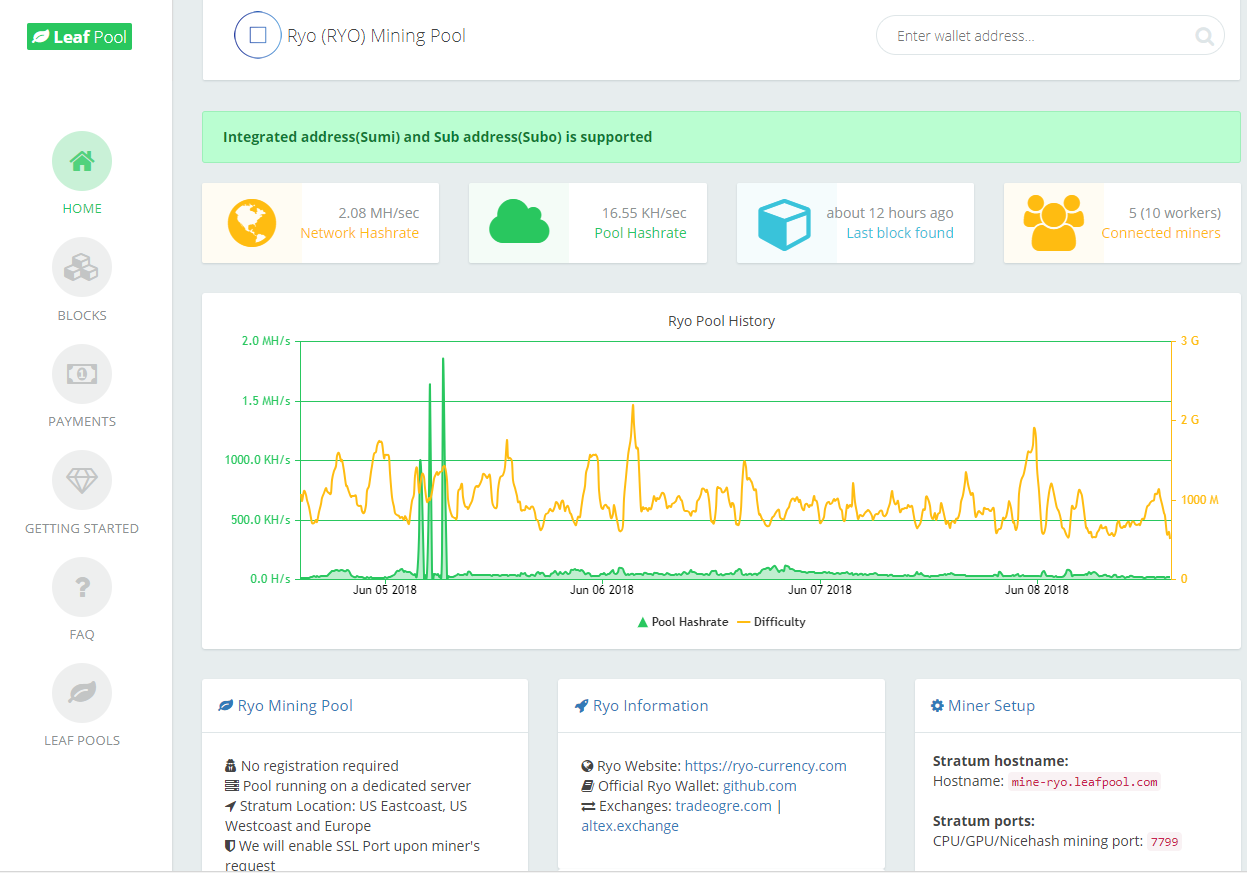Click the Ryo Mining Pool panel heading
Viewport: 1247px width, 873px height.
point(295,706)
